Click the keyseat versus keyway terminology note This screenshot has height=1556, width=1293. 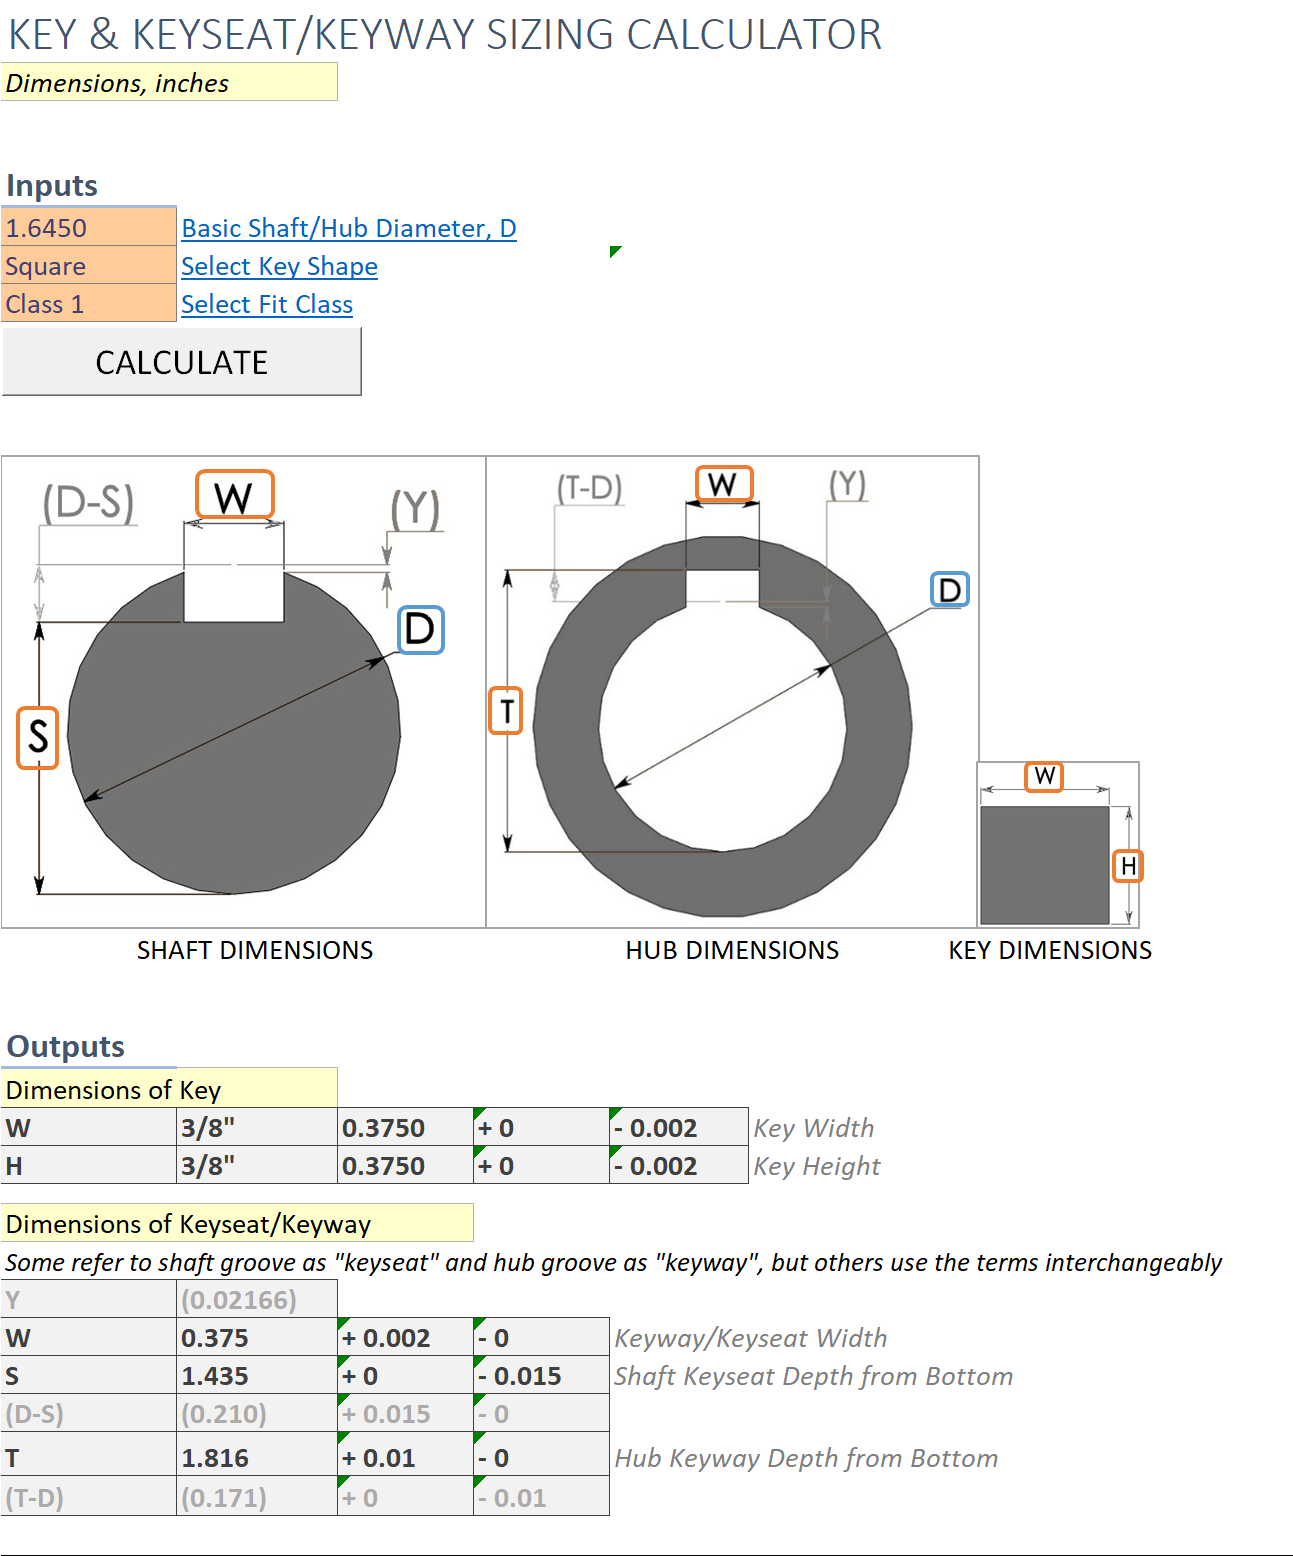pos(613,1262)
